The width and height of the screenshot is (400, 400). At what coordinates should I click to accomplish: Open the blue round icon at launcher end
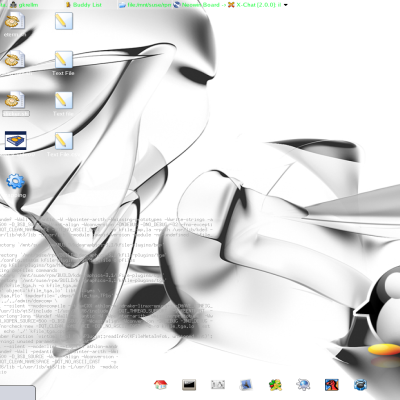coord(360,385)
